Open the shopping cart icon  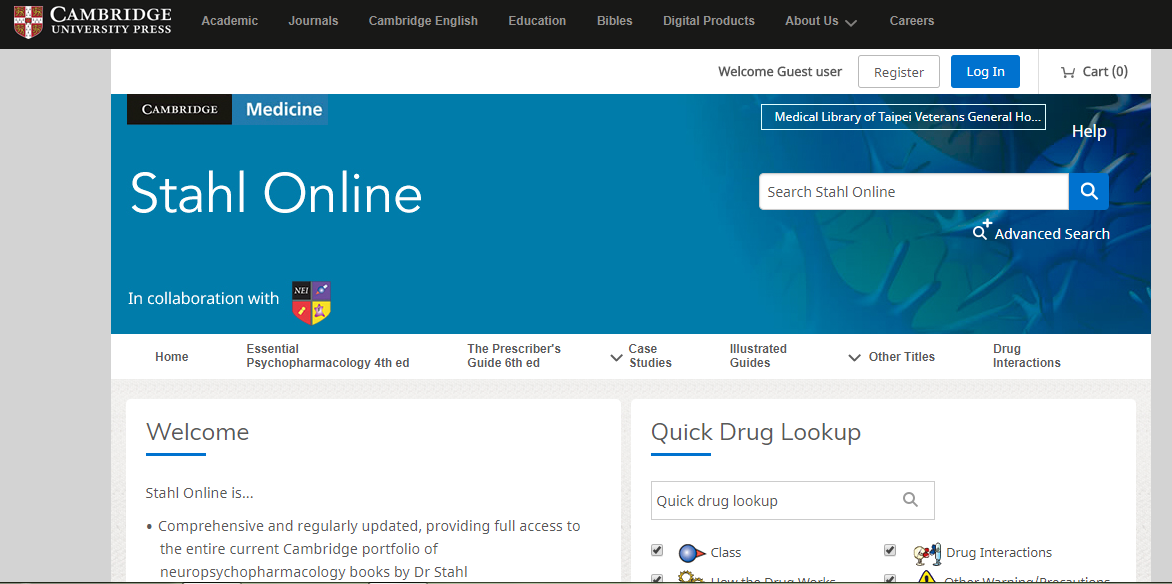1067,72
